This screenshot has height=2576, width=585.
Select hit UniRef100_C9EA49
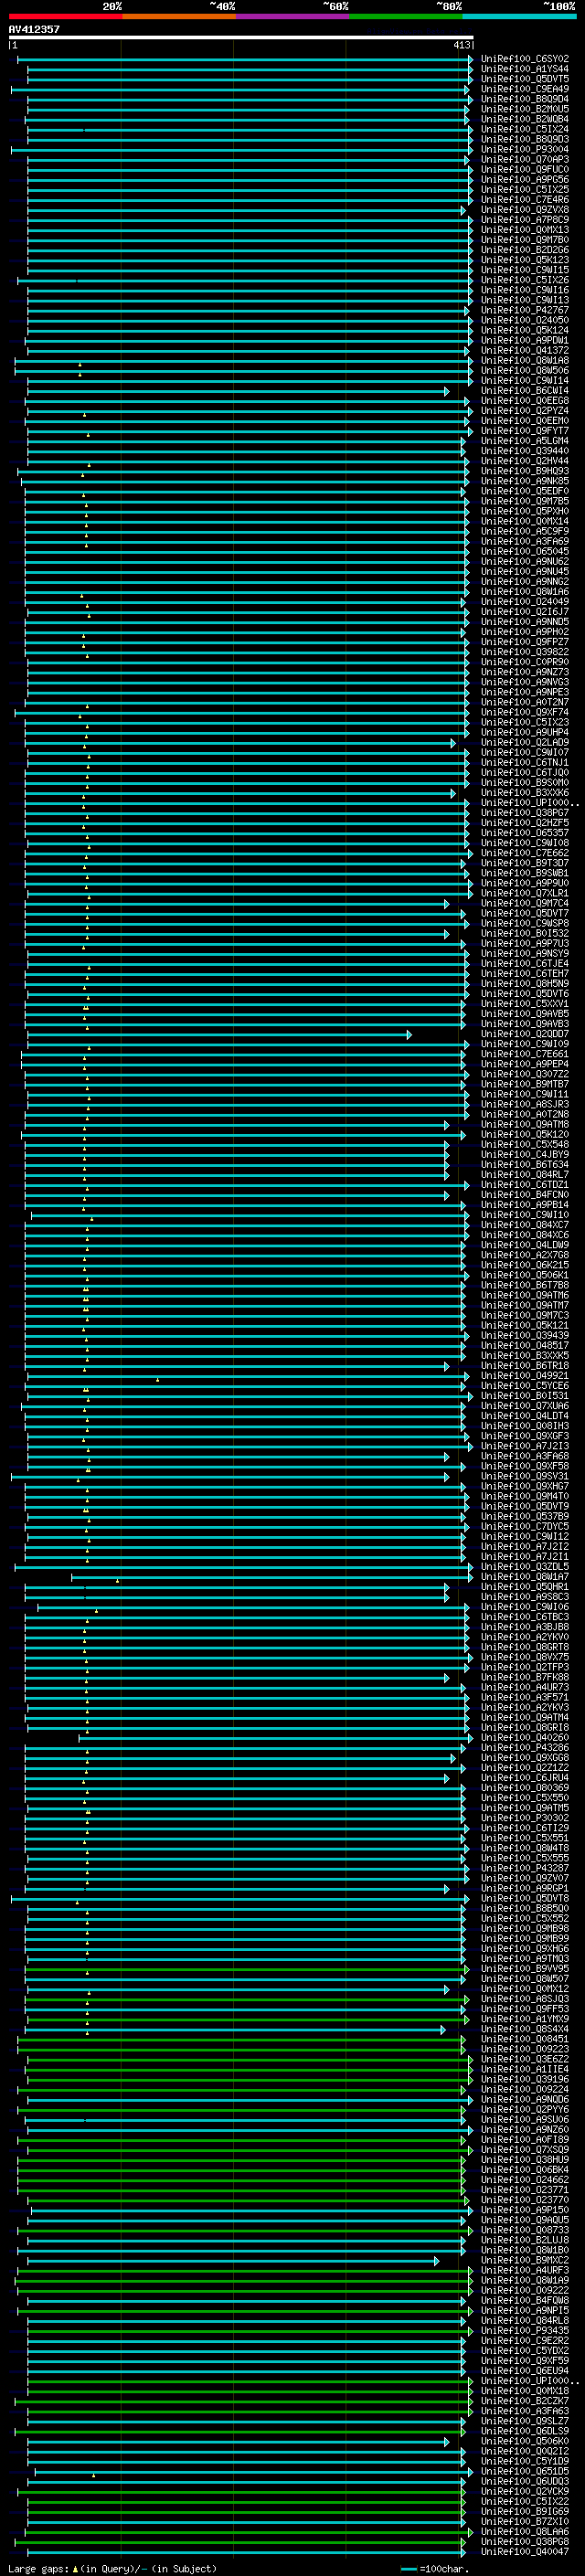pyautogui.click(x=524, y=89)
